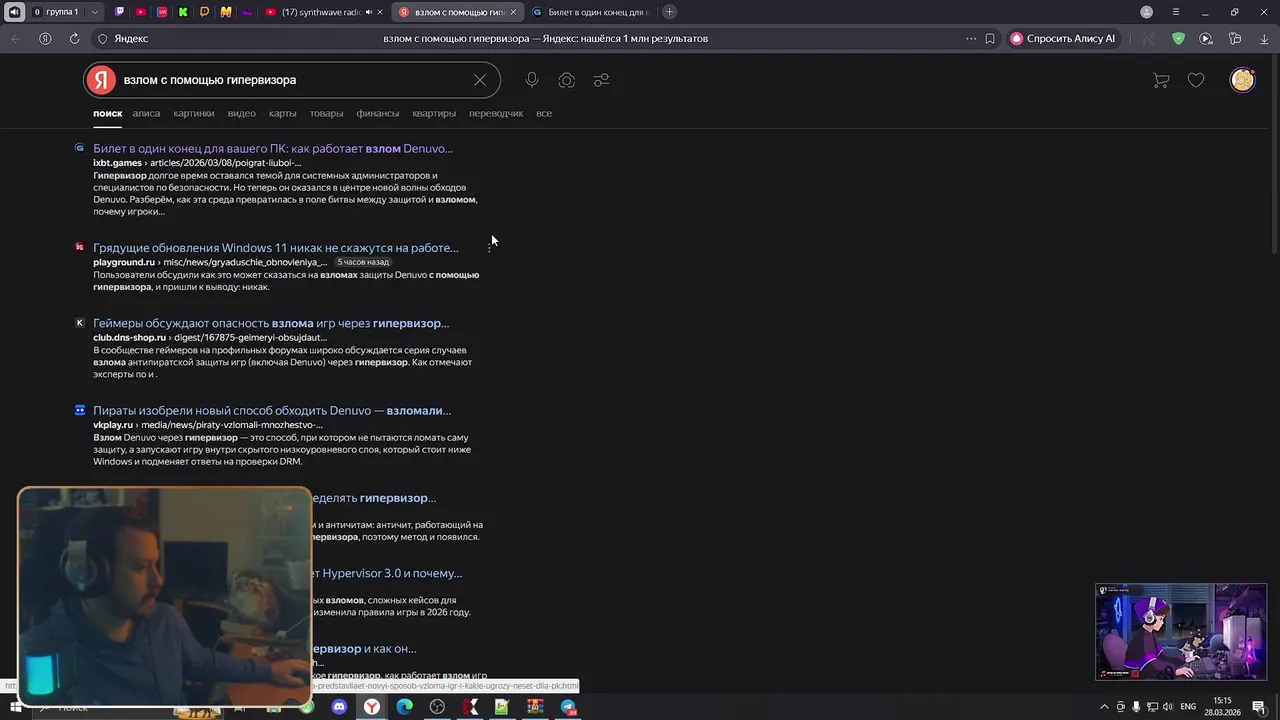Search by image with camera icon

(567, 80)
